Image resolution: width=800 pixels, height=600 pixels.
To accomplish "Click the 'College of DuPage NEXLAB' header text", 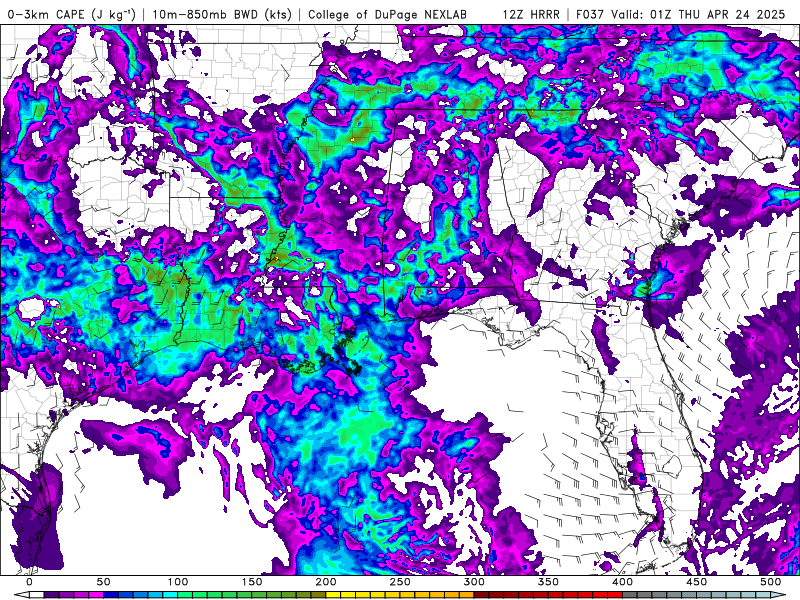I will pos(387,14).
